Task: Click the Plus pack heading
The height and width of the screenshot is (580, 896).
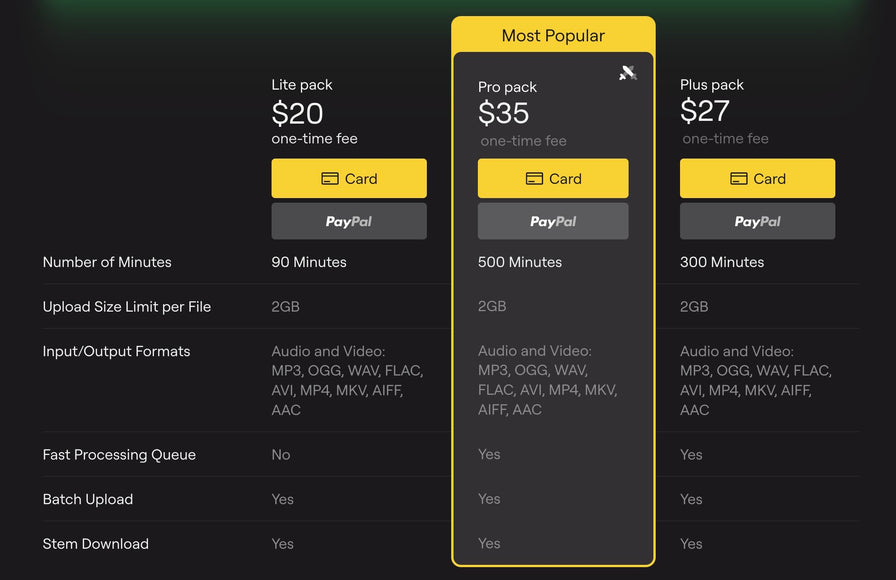Action: pyautogui.click(x=712, y=85)
